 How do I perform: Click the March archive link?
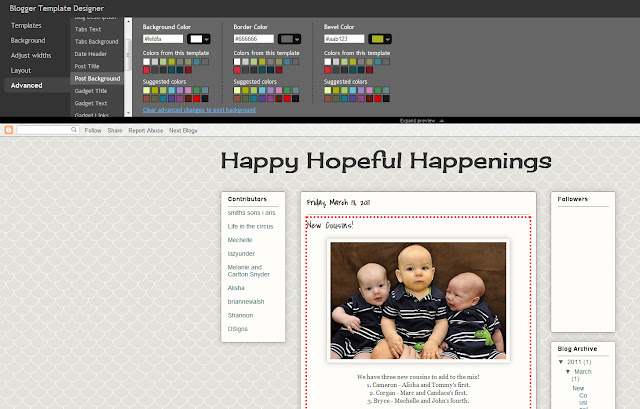pyautogui.click(x=583, y=371)
